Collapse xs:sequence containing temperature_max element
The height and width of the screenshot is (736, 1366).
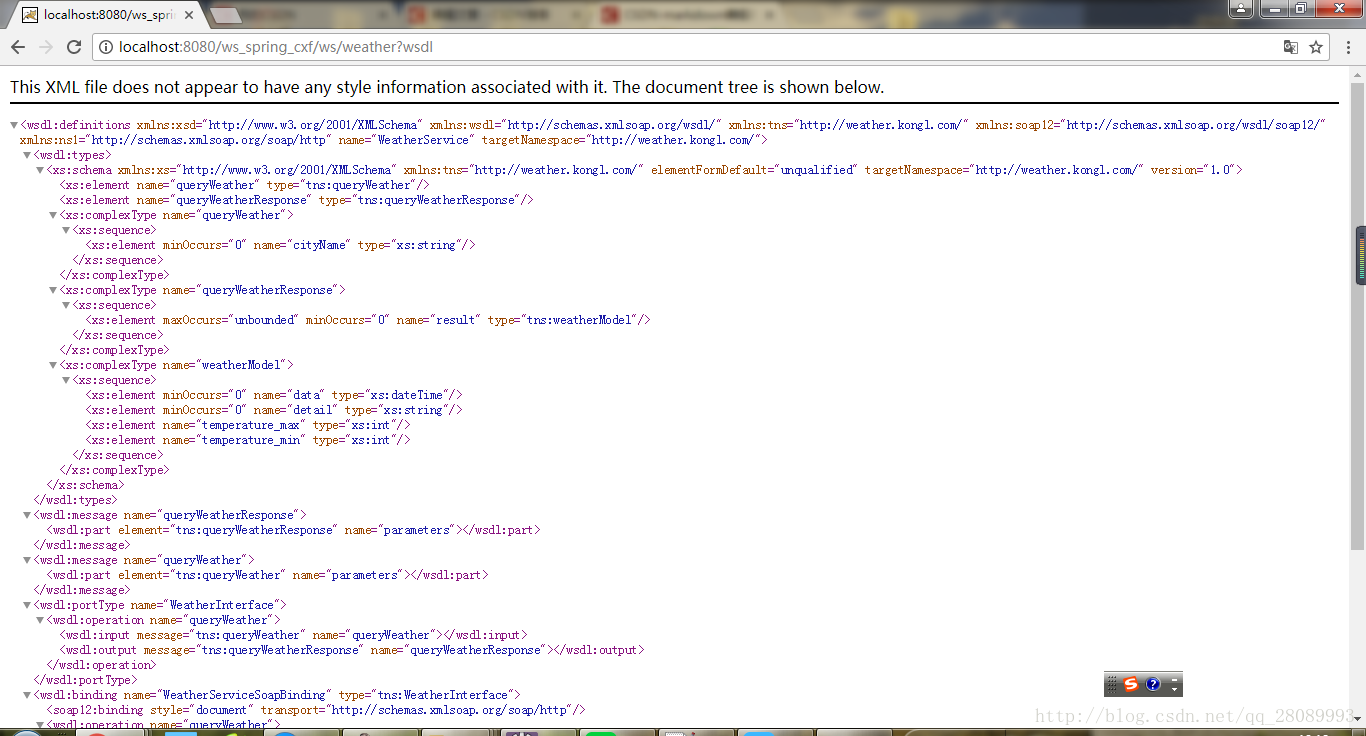click(x=67, y=380)
